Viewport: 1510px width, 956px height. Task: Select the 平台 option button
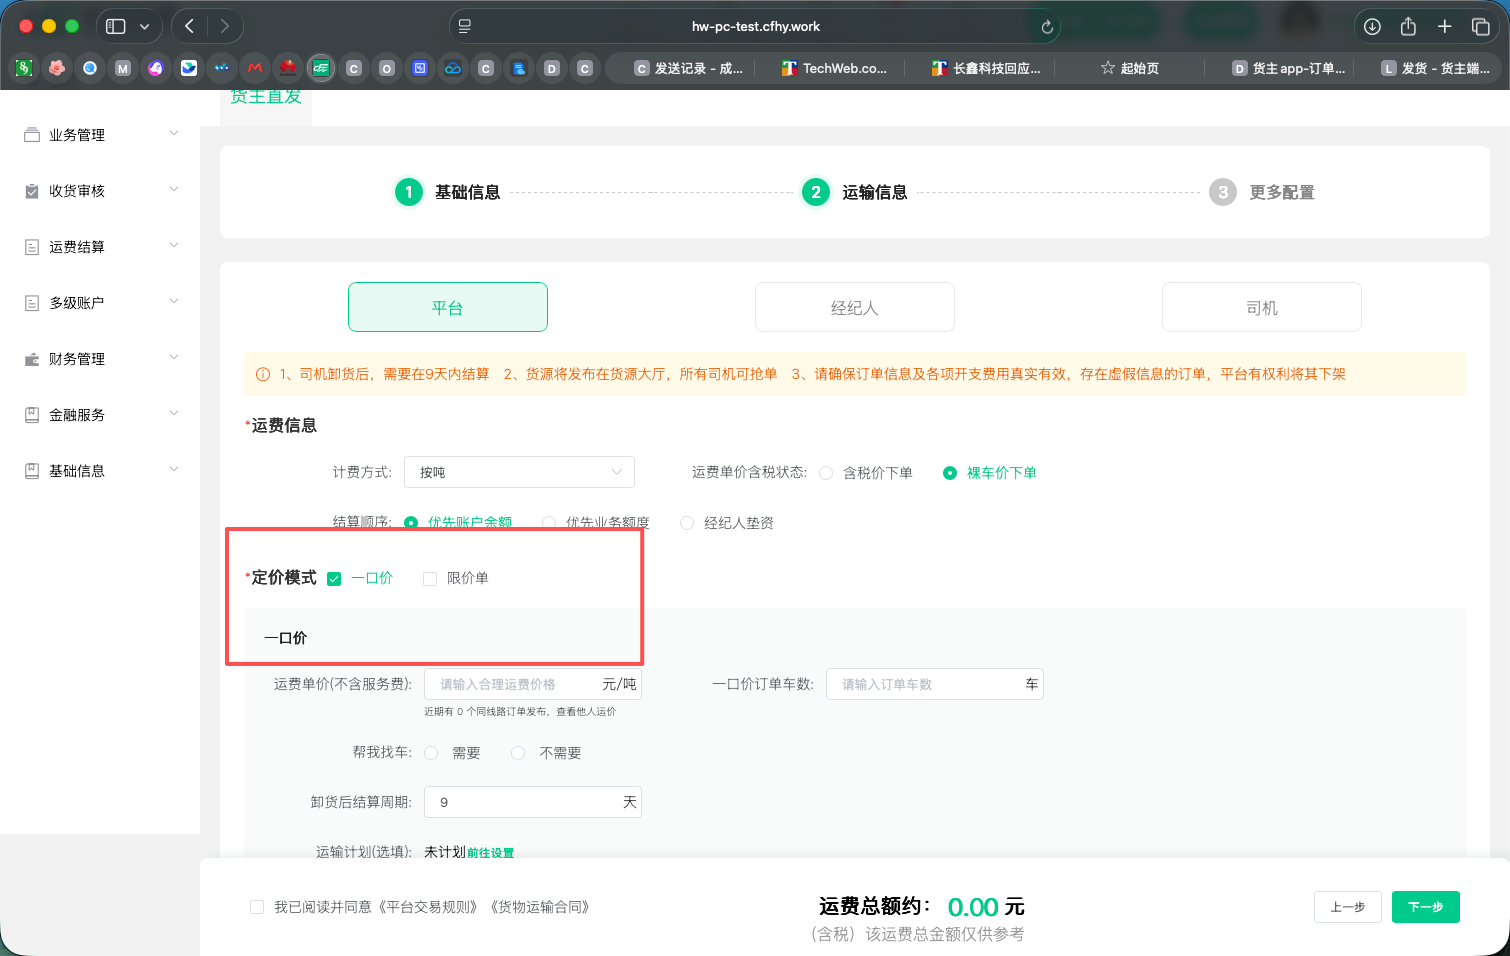point(448,307)
